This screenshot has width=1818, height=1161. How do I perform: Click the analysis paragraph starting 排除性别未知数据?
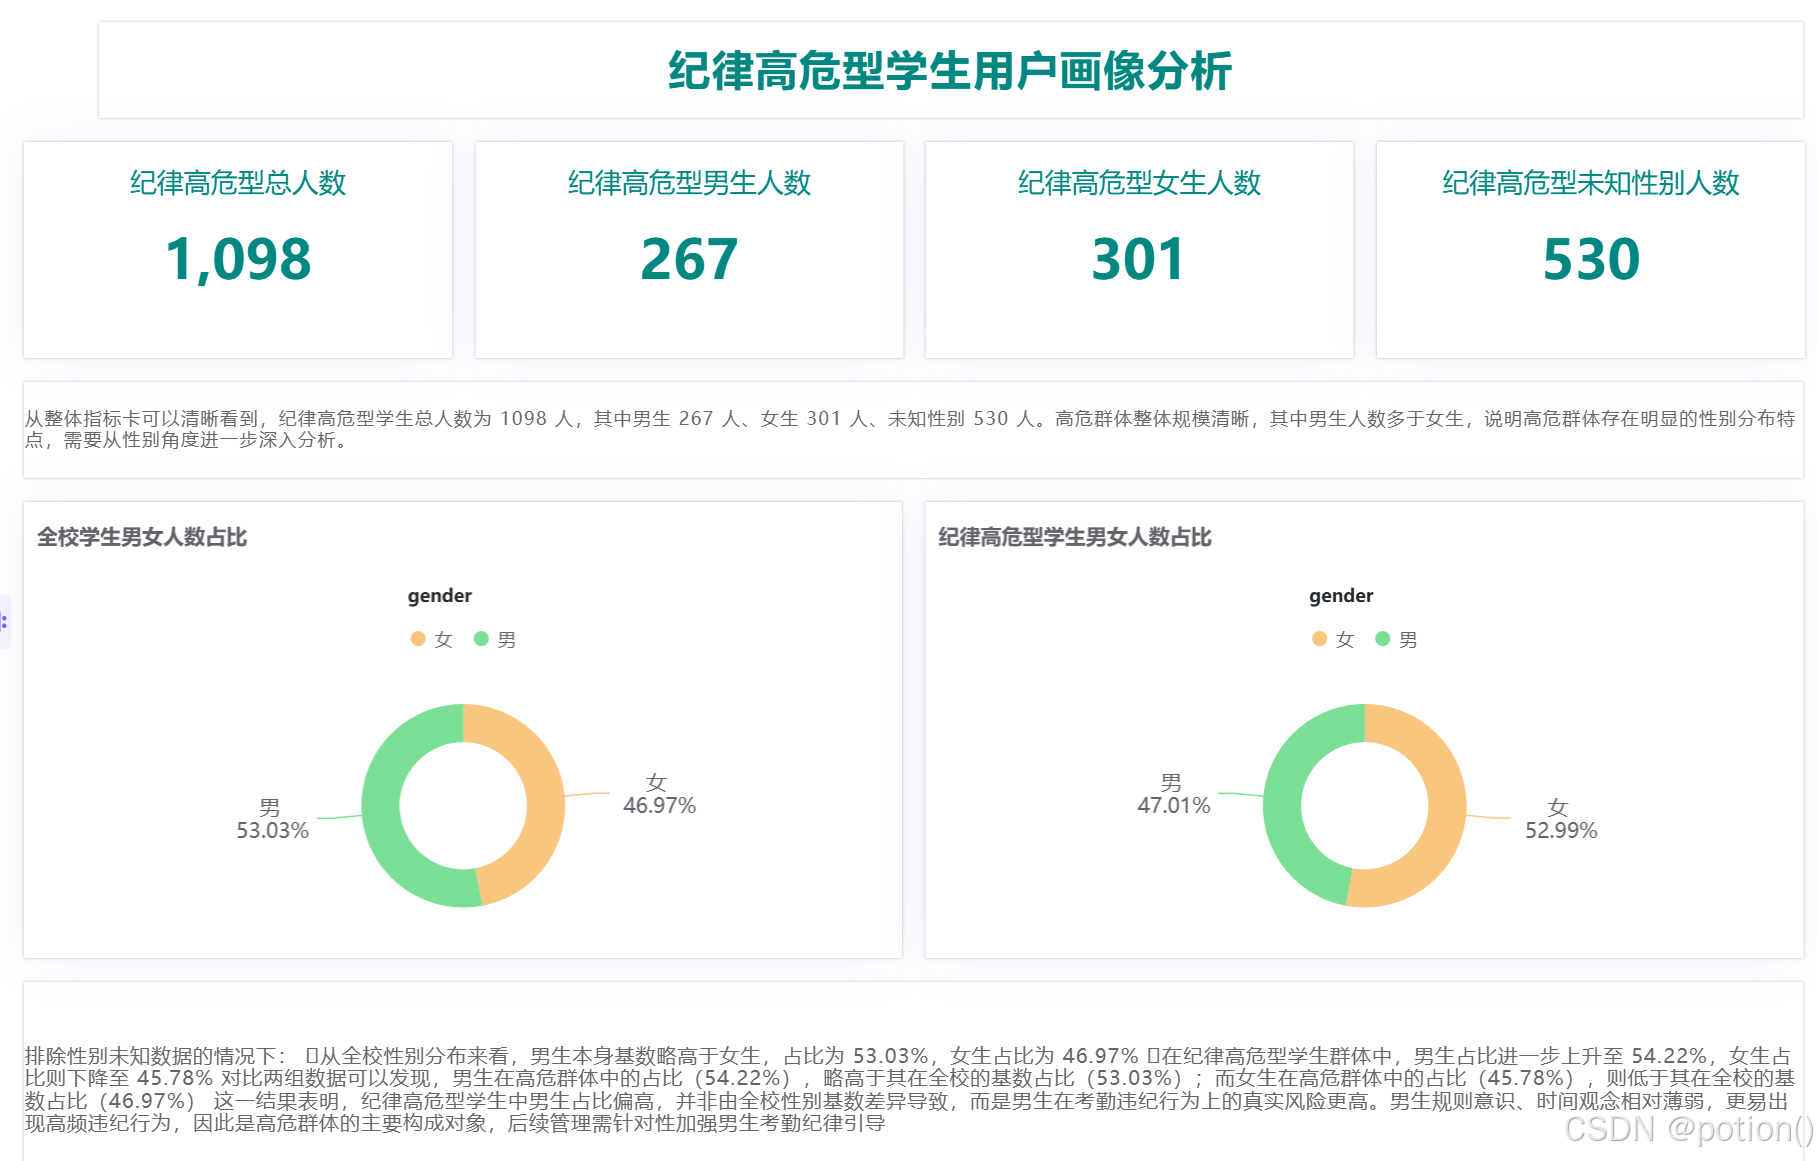coord(911,1089)
